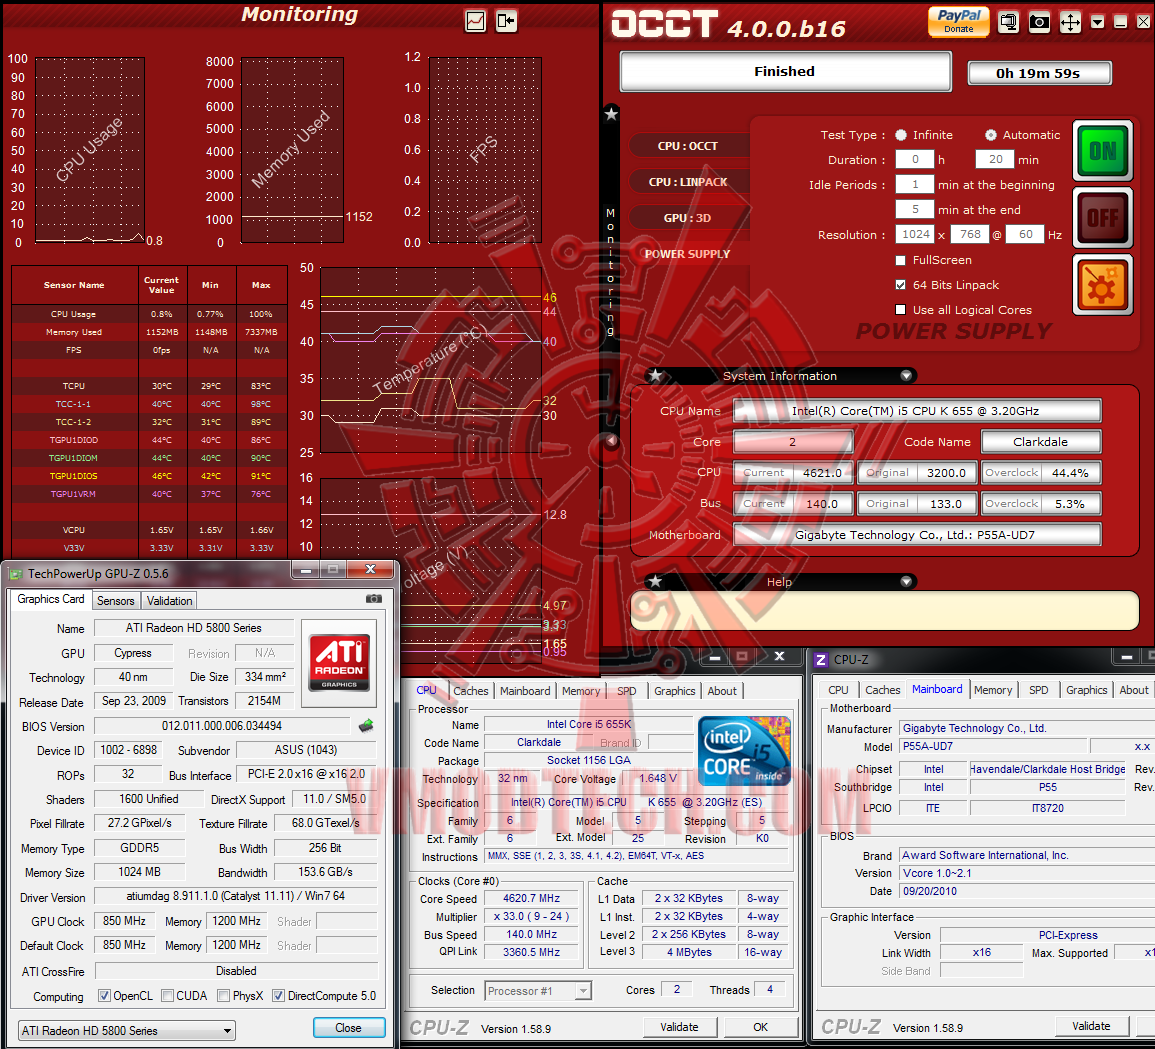Screen dimensions: 1155x1049
Task: Switch to the POWER SUPPLY test tab
Action: pos(688,253)
